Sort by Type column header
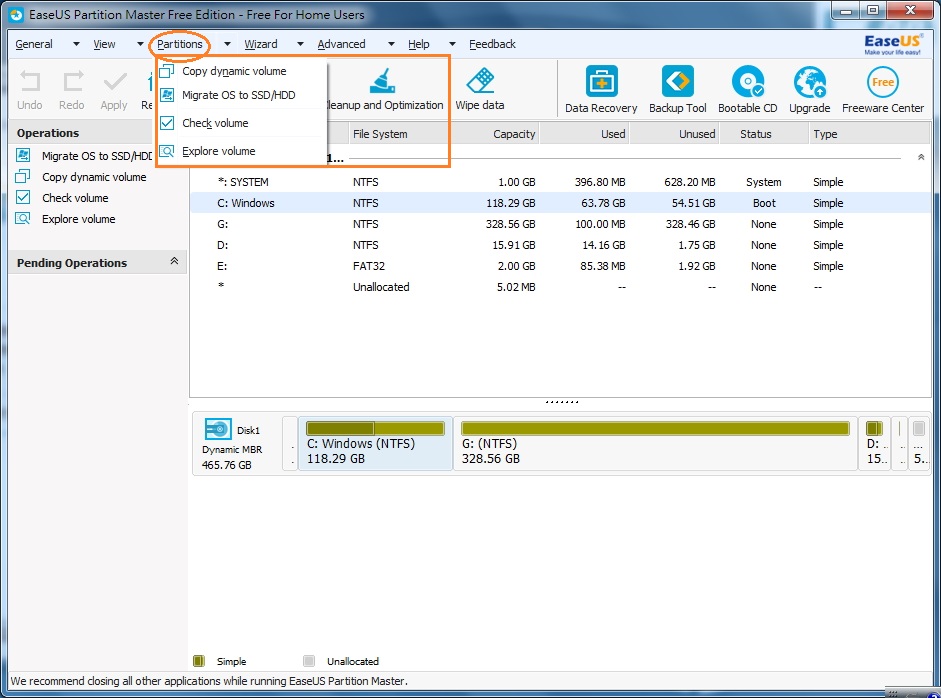 pos(869,134)
